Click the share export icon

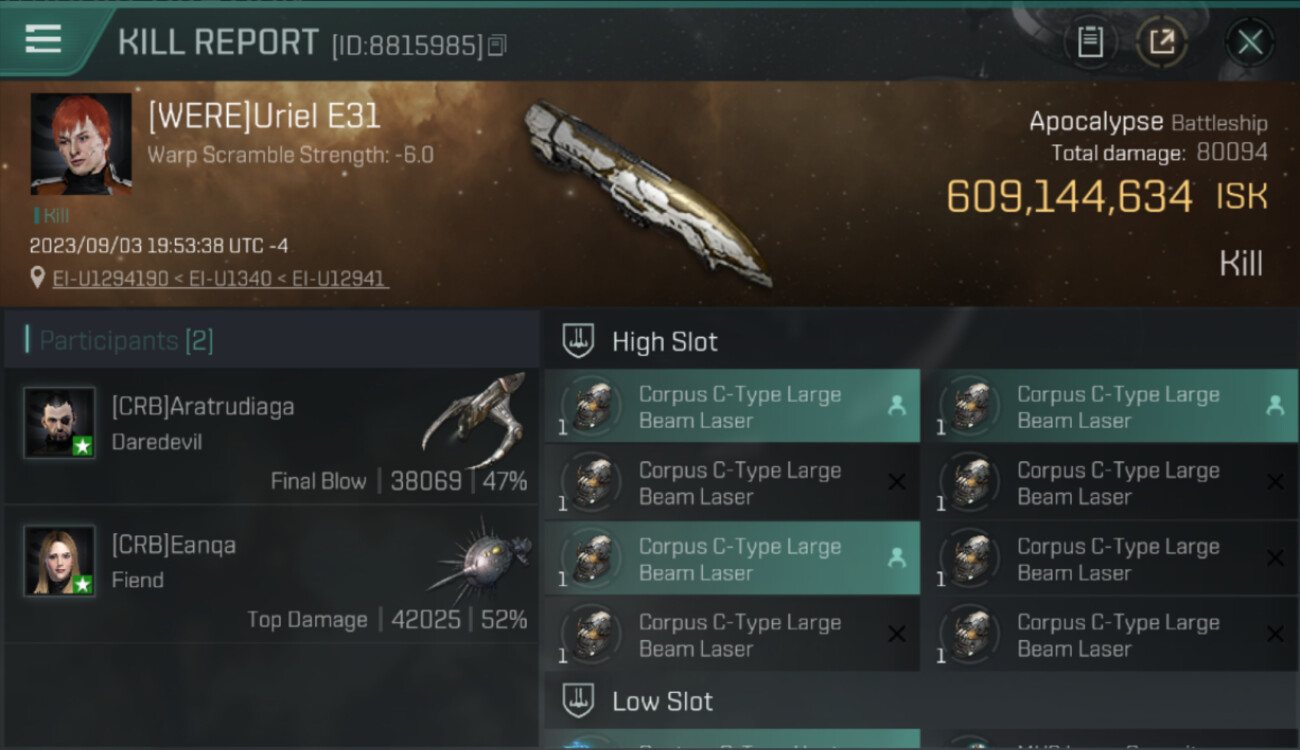coord(1162,42)
